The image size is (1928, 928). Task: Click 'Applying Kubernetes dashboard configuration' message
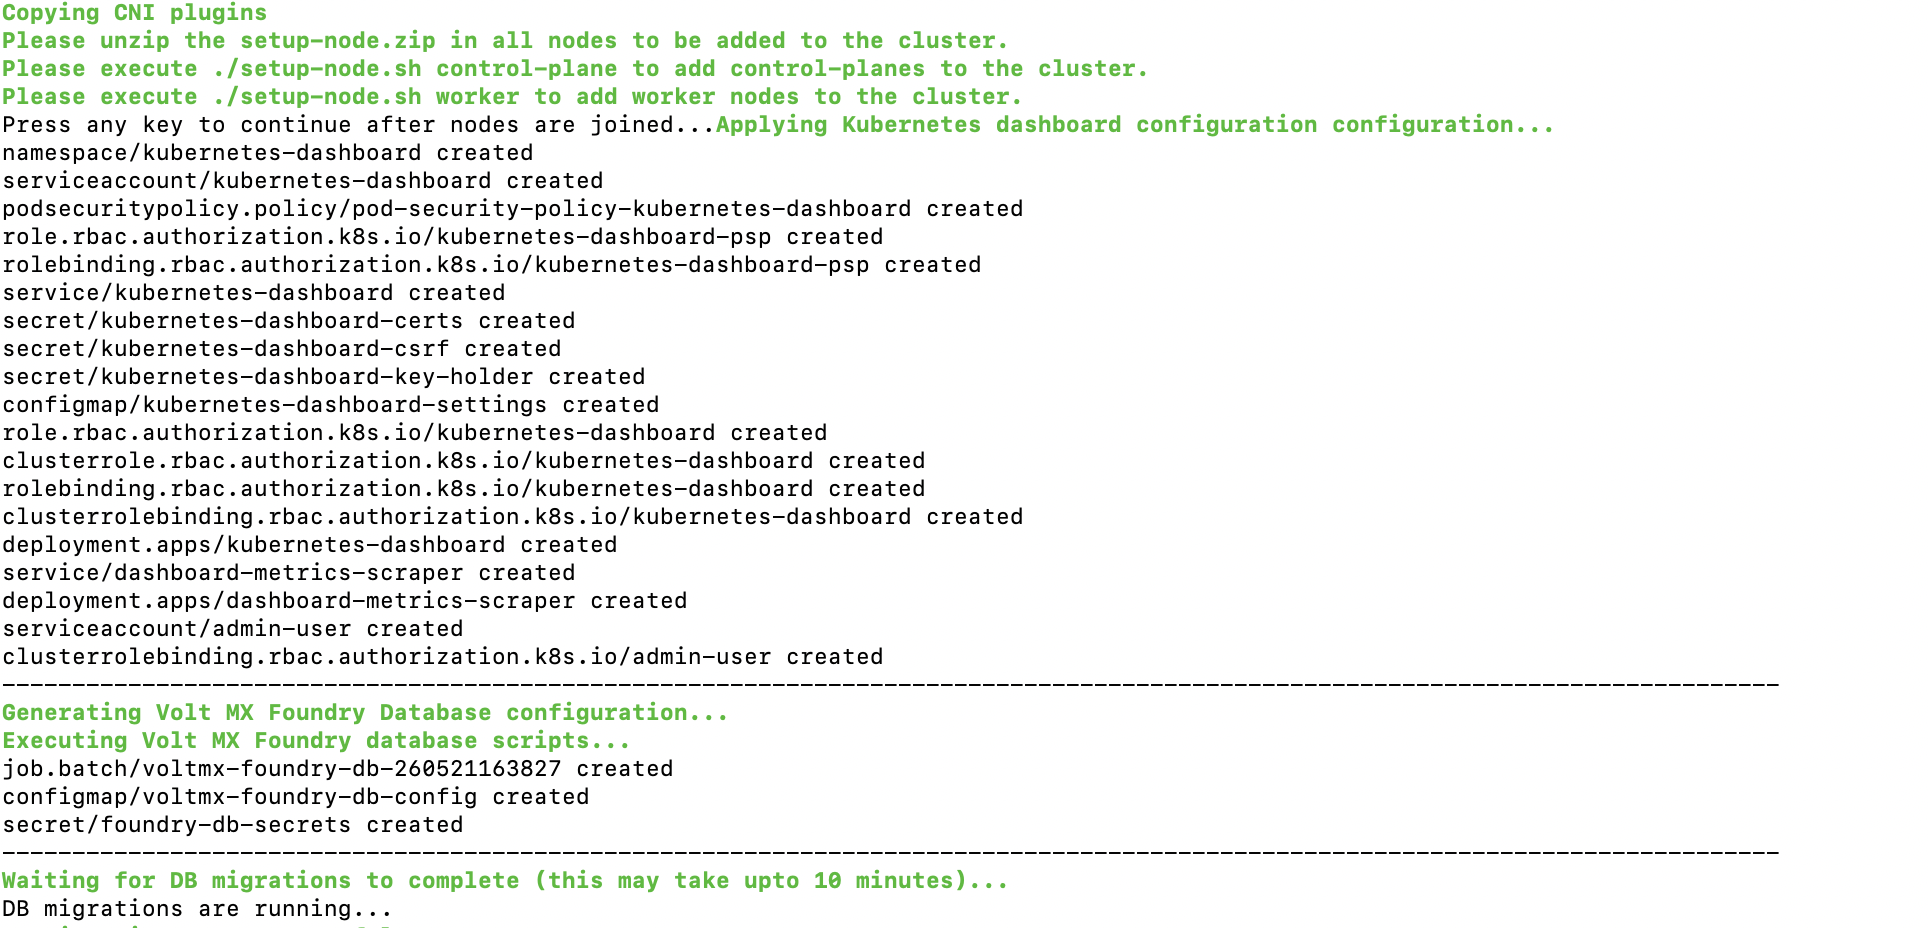pos(1134,125)
